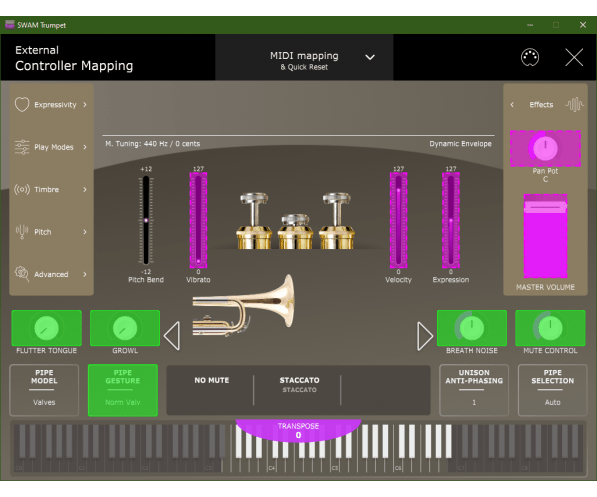Click the Timbre menu label

(x=46, y=189)
